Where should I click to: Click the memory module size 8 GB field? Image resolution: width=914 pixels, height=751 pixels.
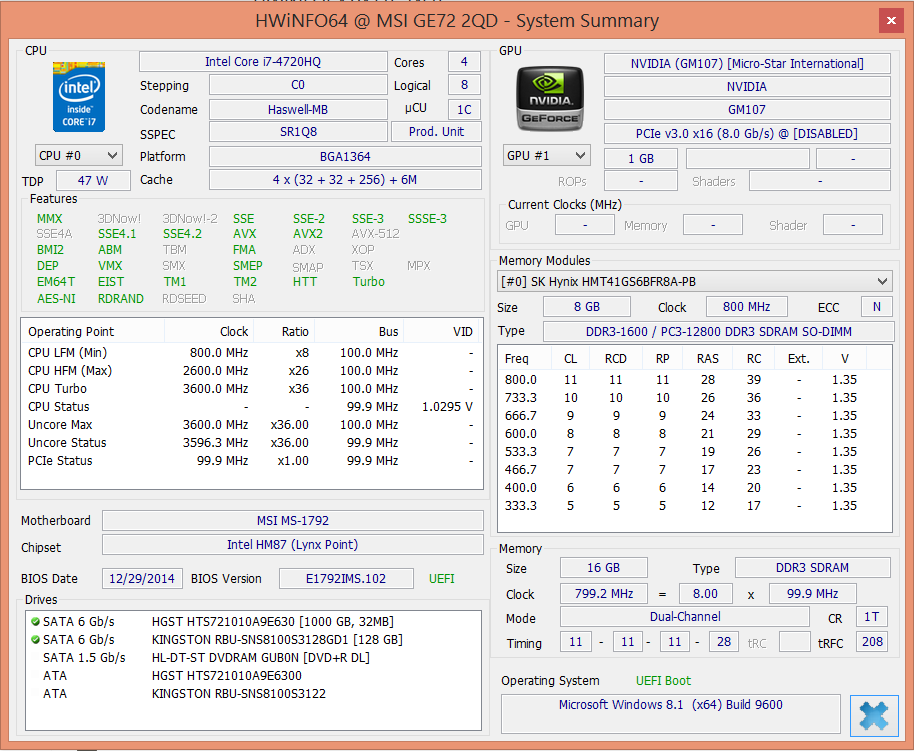click(586, 307)
